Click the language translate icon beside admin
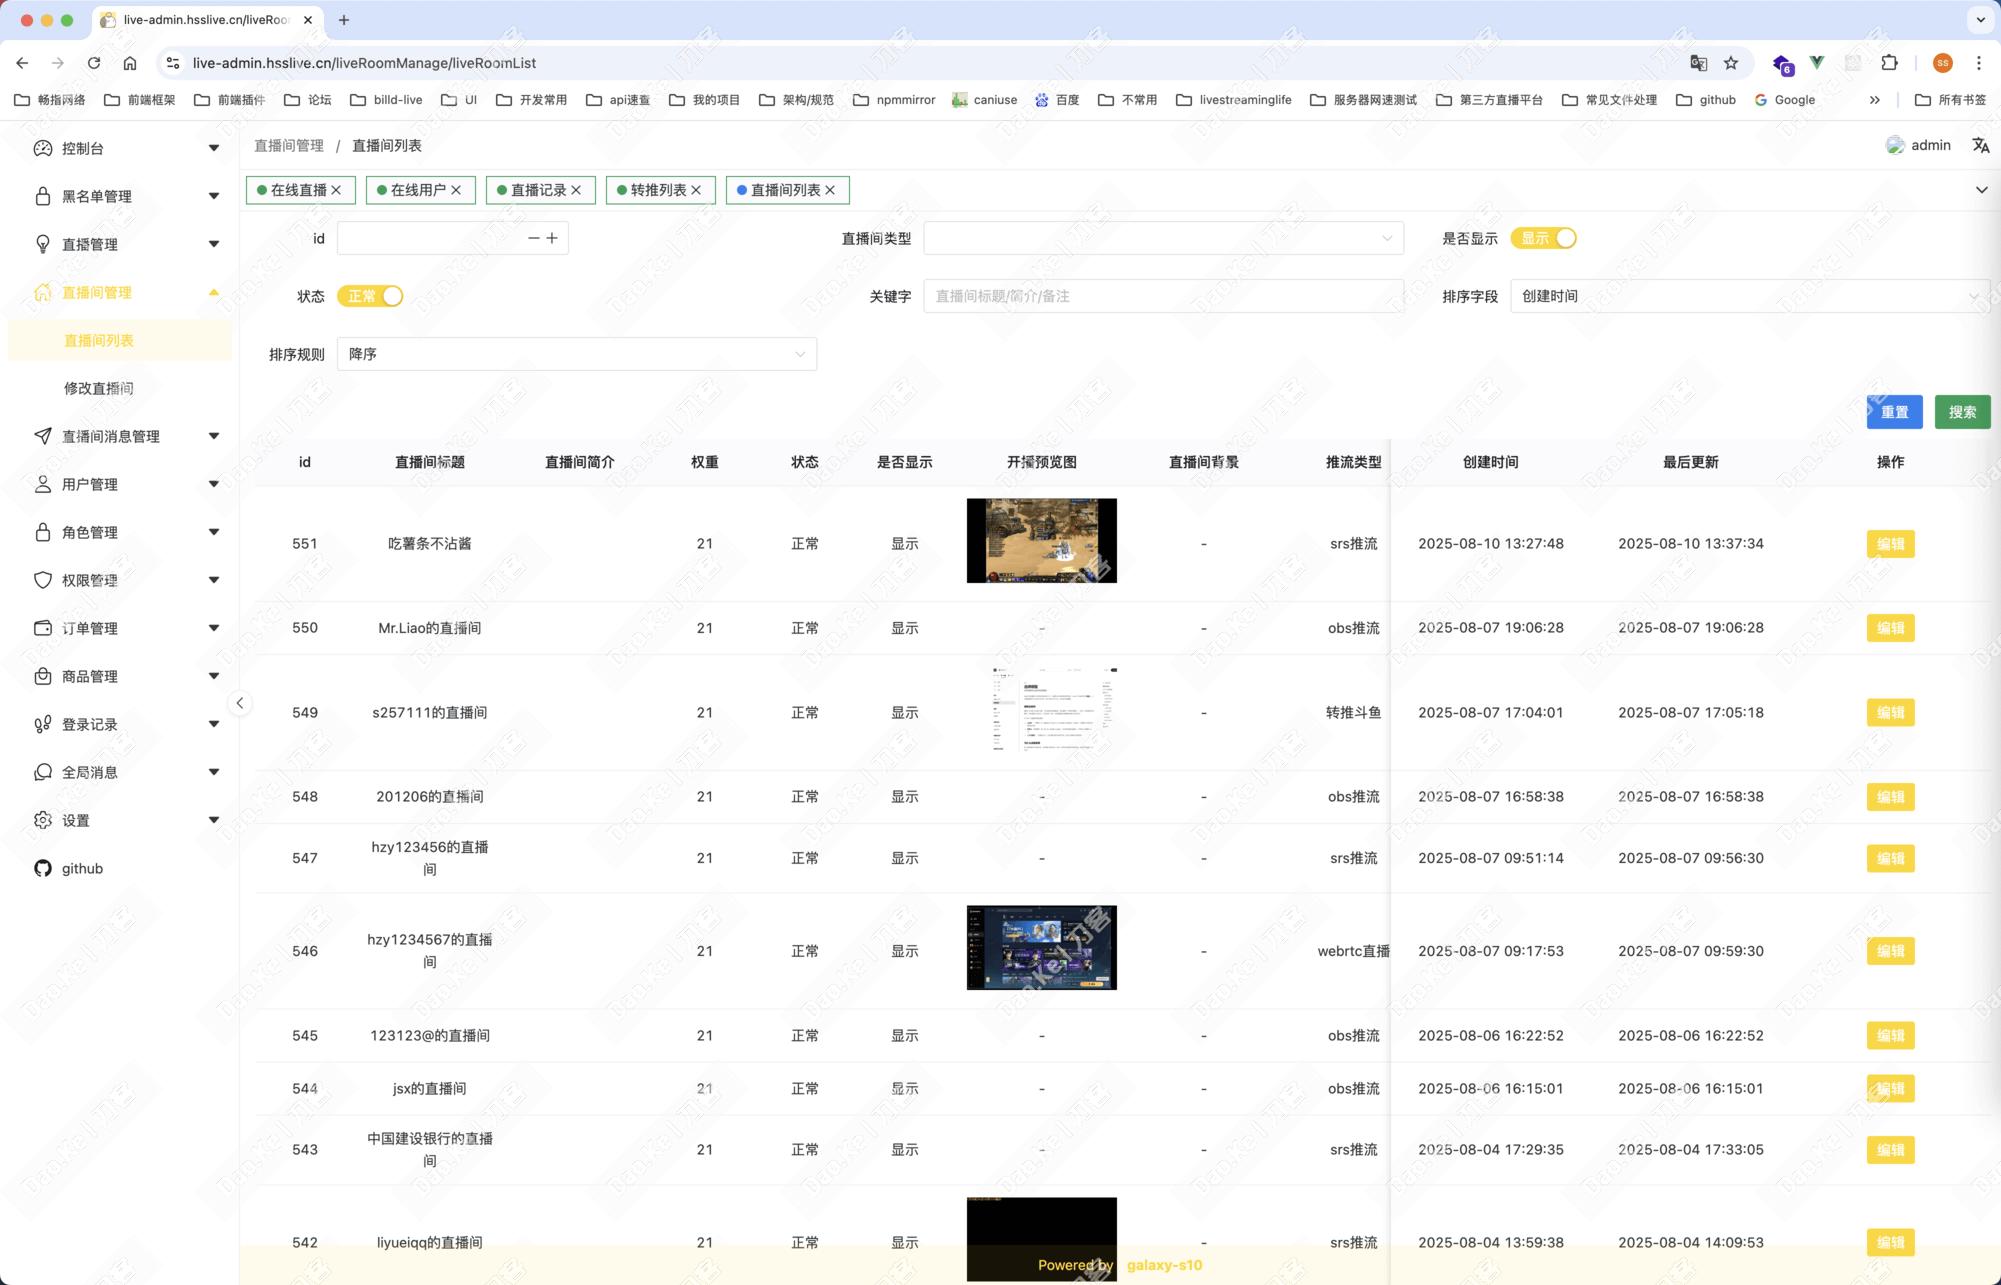2001x1285 pixels. tap(1980, 145)
